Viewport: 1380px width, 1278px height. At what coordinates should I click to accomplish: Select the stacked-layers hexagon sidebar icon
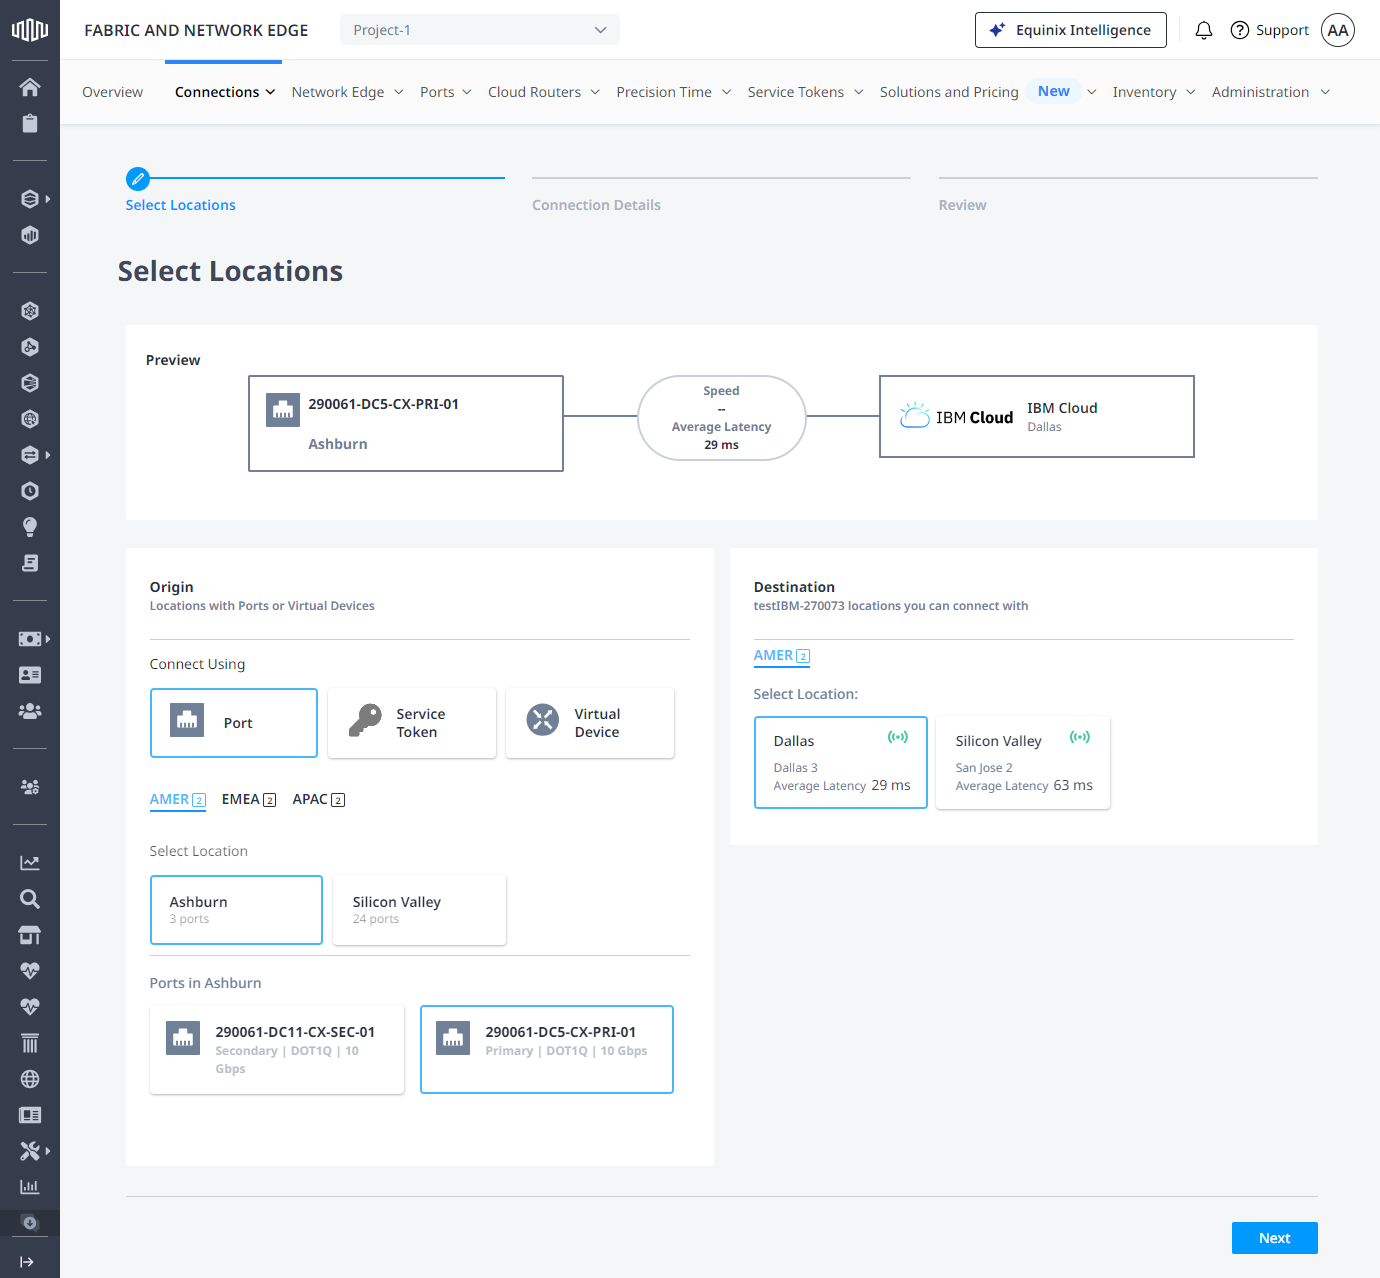point(30,199)
